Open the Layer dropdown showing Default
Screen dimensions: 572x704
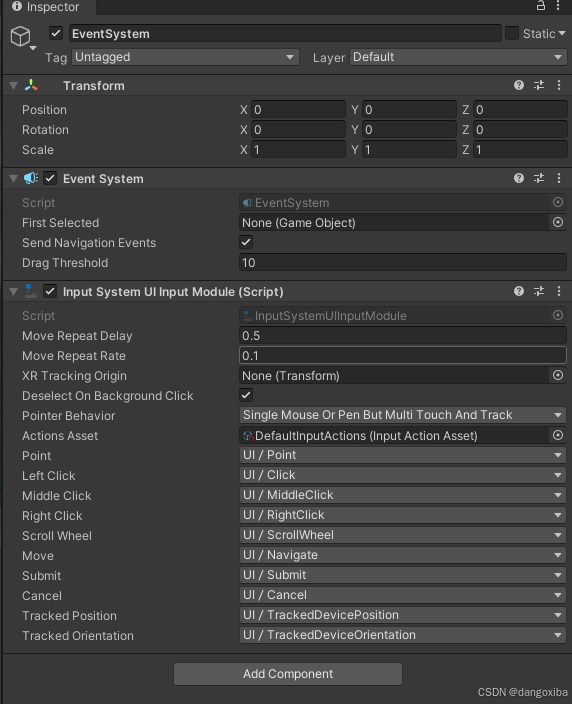458,57
